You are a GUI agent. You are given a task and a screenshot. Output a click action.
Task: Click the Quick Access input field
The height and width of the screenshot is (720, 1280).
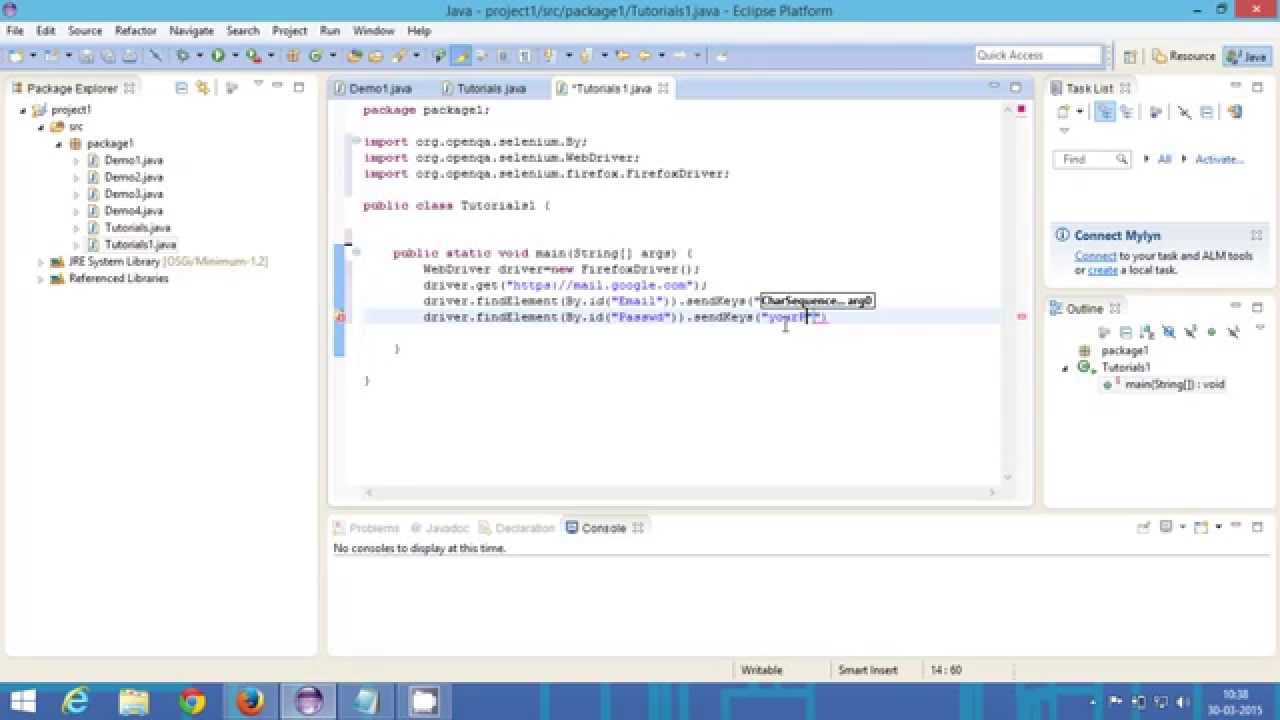tap(1038, 55)
